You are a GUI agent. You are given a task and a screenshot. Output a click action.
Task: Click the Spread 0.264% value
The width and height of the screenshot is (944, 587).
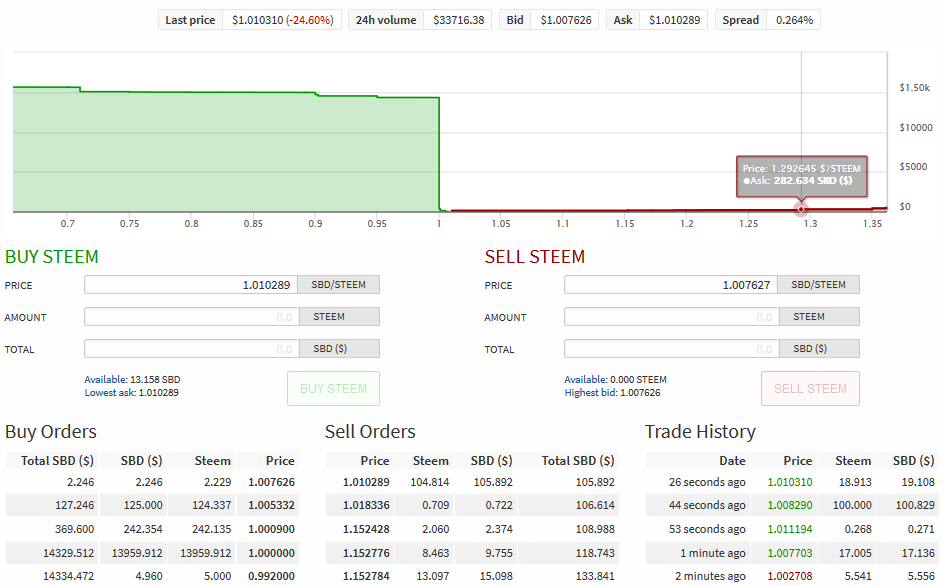(794, 20)
